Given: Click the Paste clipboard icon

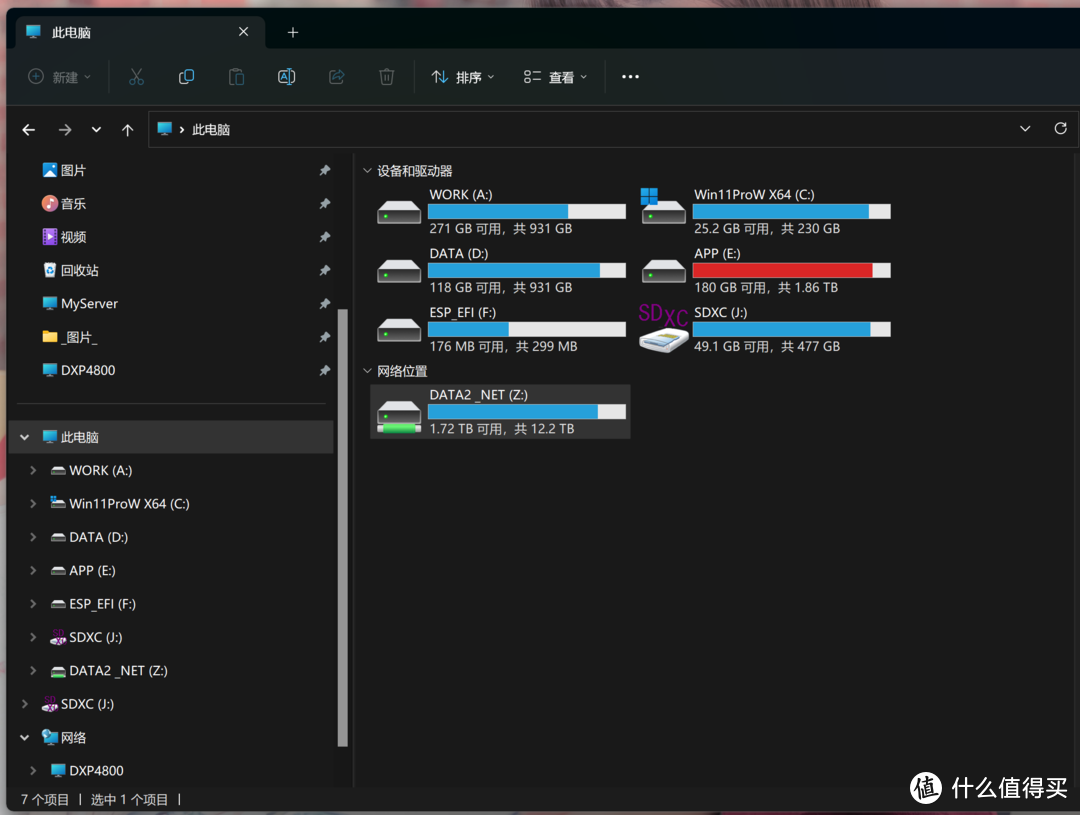Looking at the screenshot, I should click(236, 77).
